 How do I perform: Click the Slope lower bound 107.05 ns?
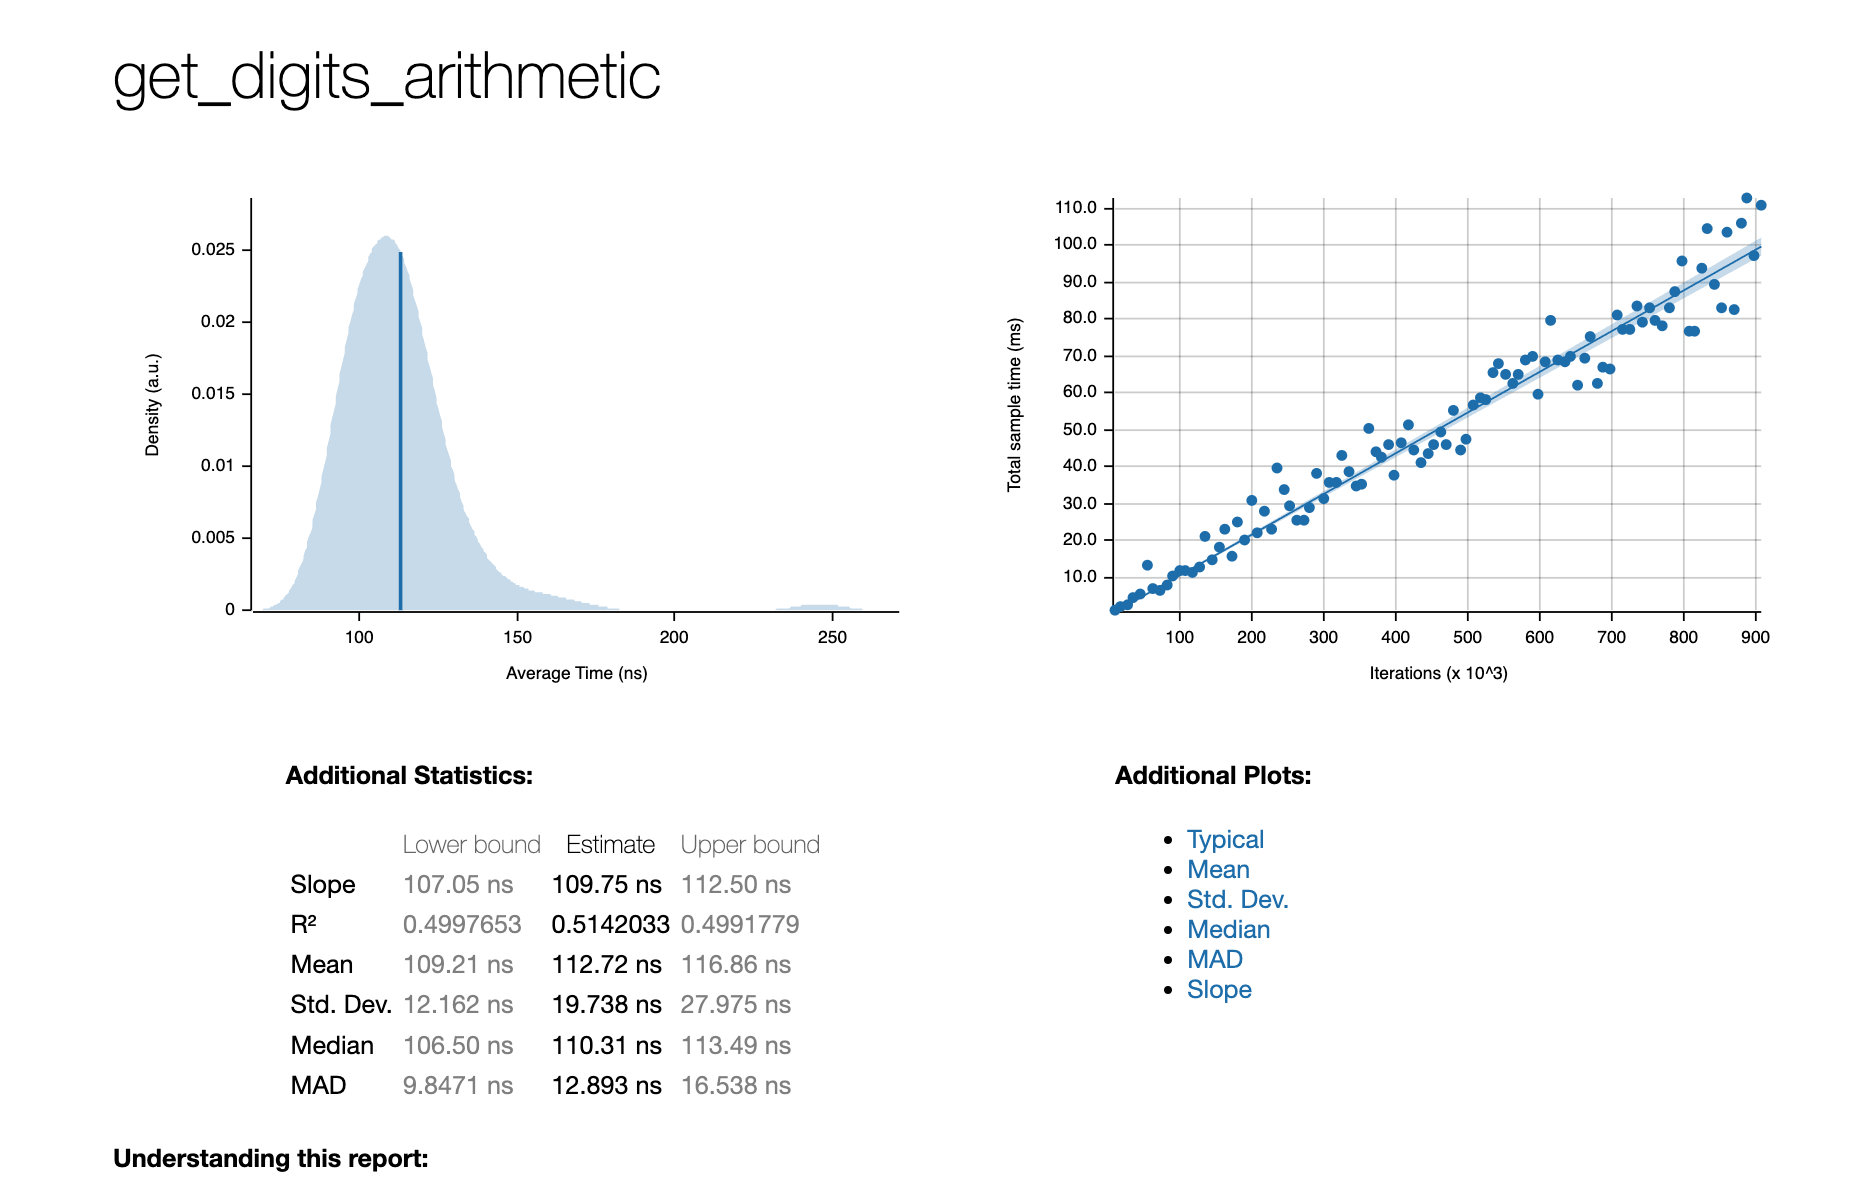coord(458,885)
